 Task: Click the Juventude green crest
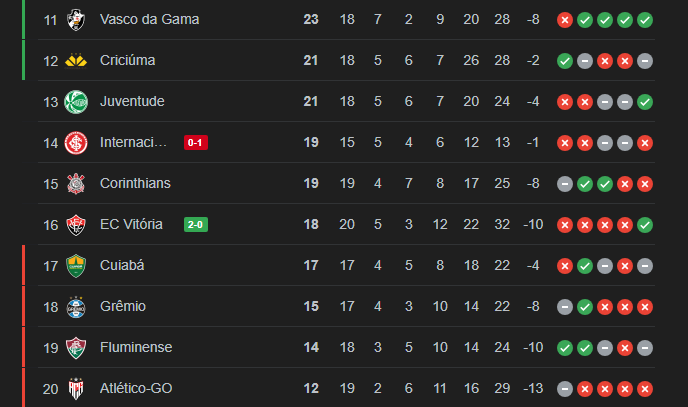tap(76, 102)
